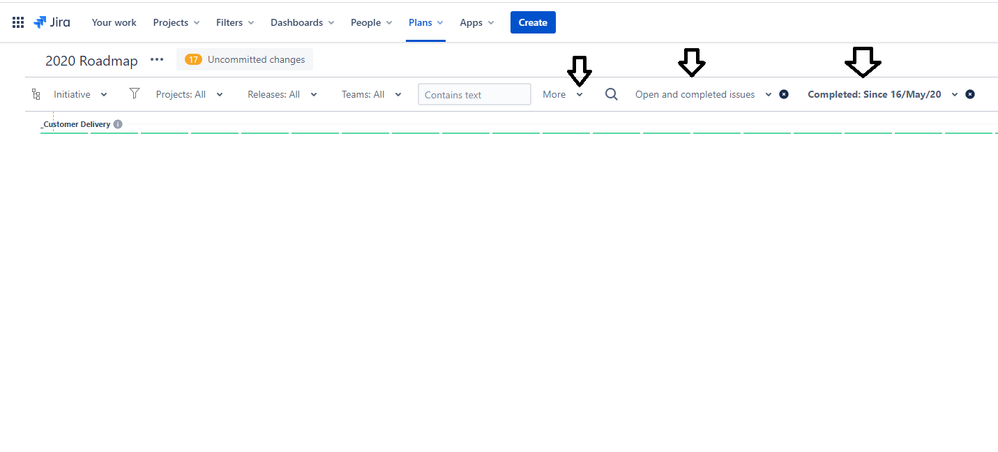Open the app switcher grid icon

18,23
